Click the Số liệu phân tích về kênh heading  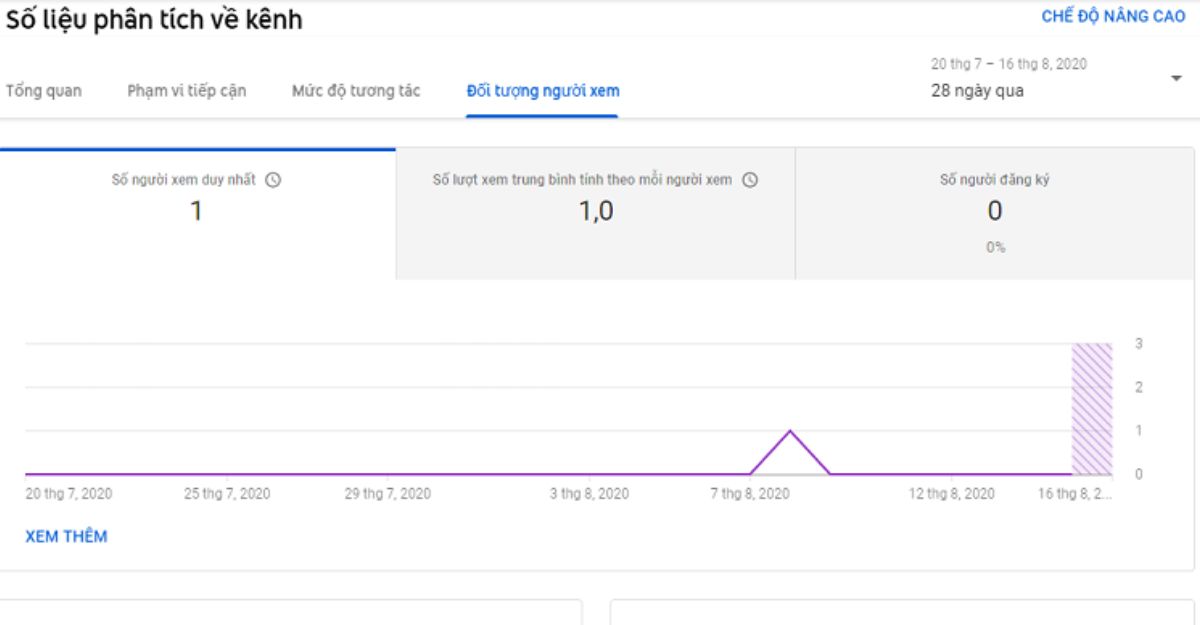154,19
